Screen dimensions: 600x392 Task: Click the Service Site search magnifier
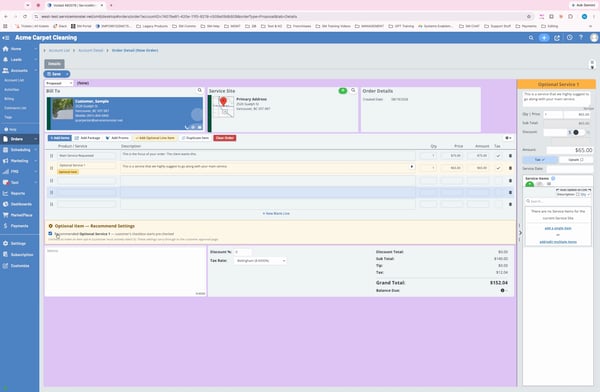[353, 90]
